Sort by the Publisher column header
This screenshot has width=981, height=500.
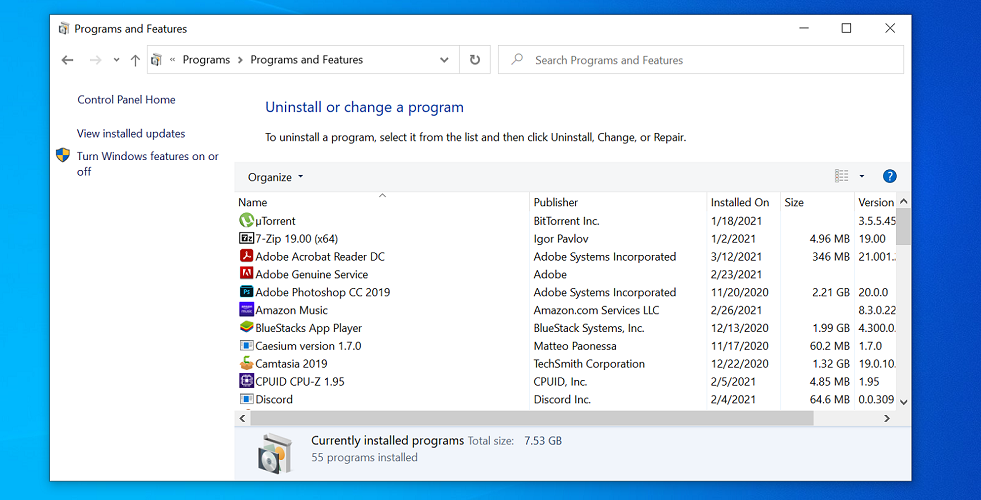pos(556,202)
